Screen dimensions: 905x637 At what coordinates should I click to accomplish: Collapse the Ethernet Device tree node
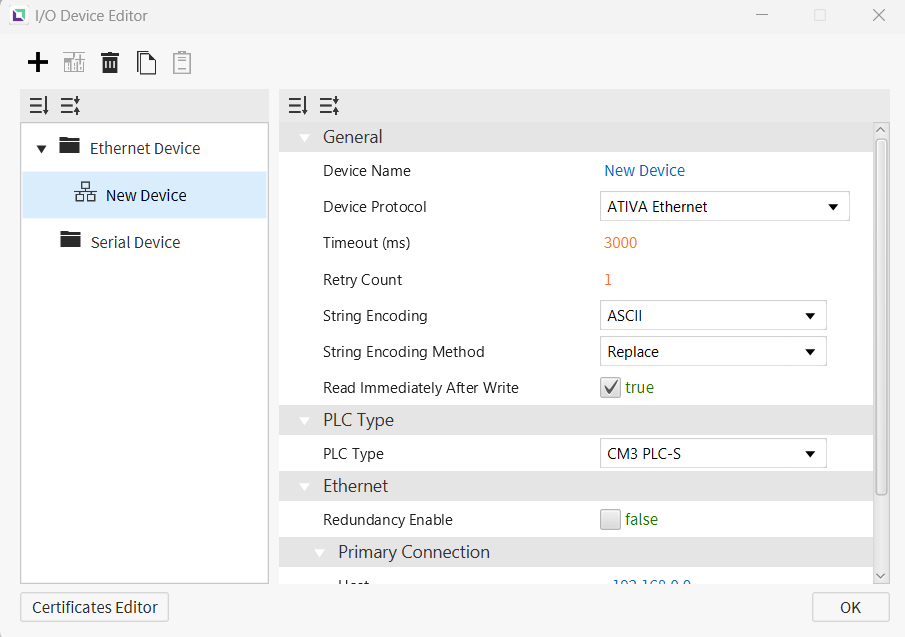41,149
